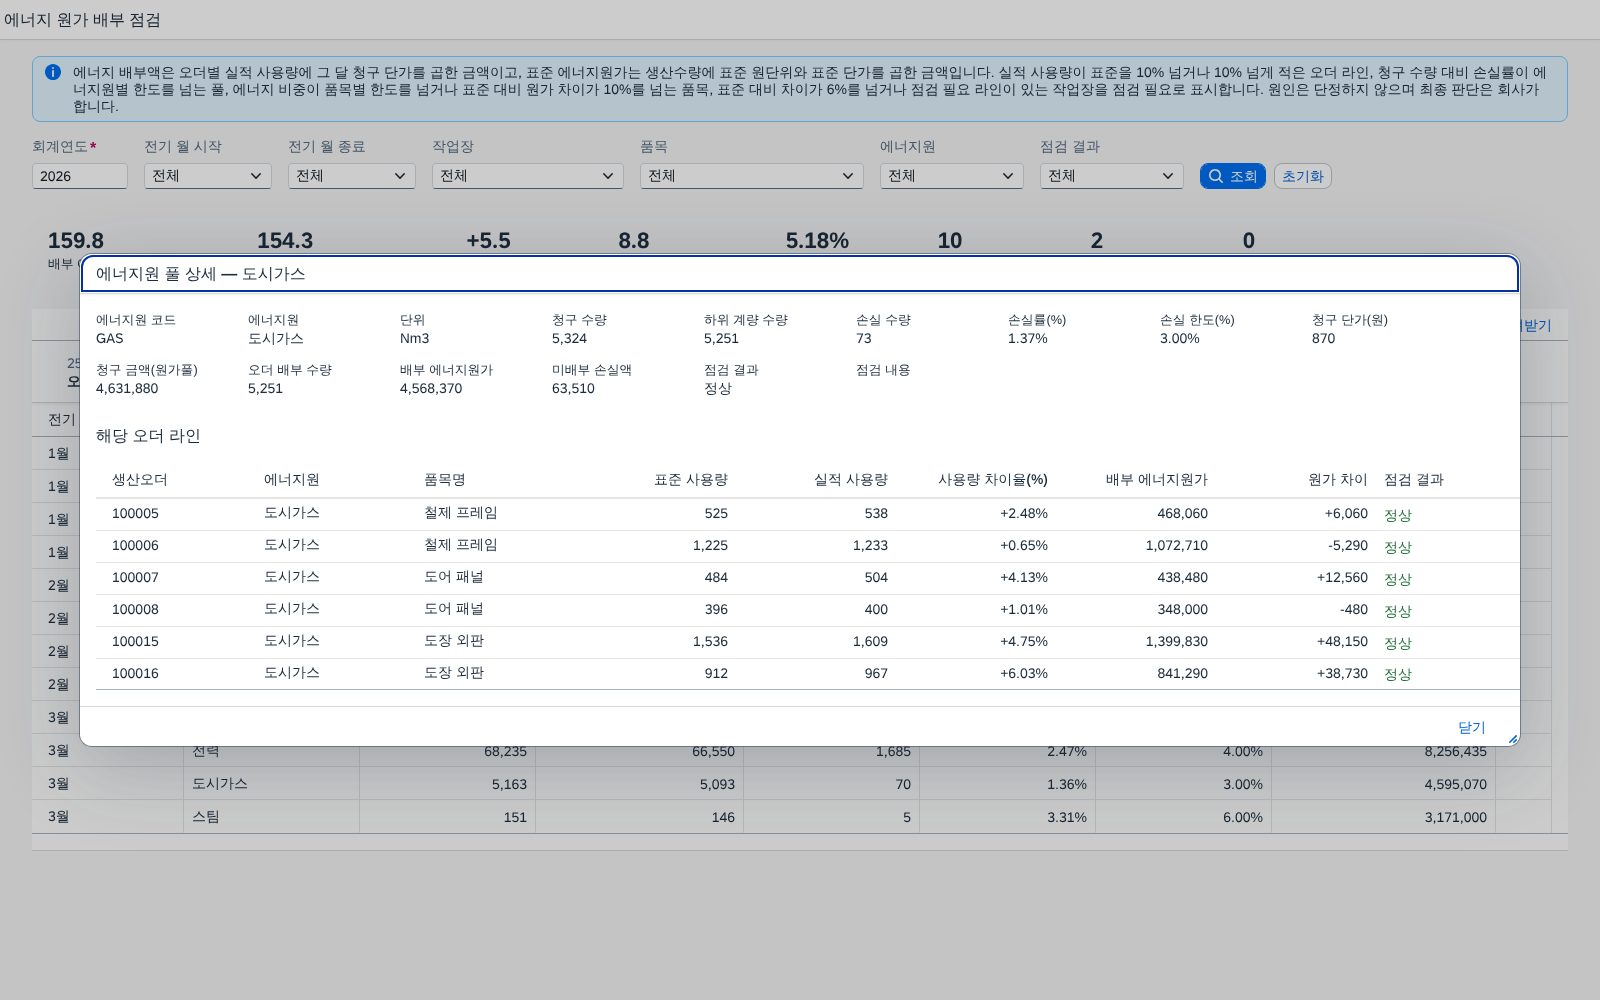
Task: Click the search icon on 조회 button
Action: coord(1216,176)
